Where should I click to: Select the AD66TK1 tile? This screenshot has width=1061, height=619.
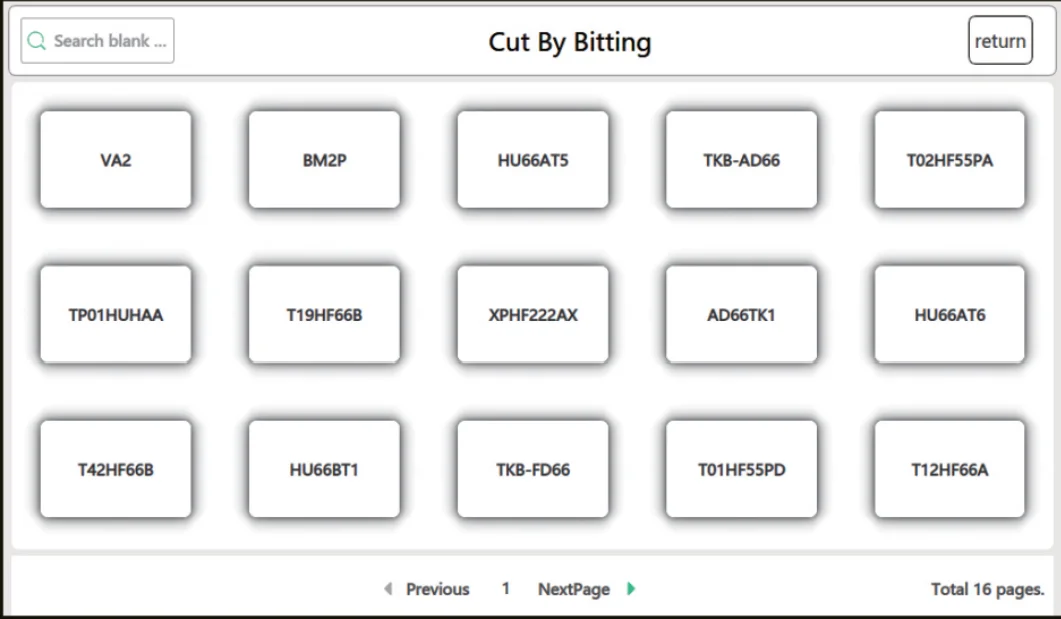coord(741,315)
